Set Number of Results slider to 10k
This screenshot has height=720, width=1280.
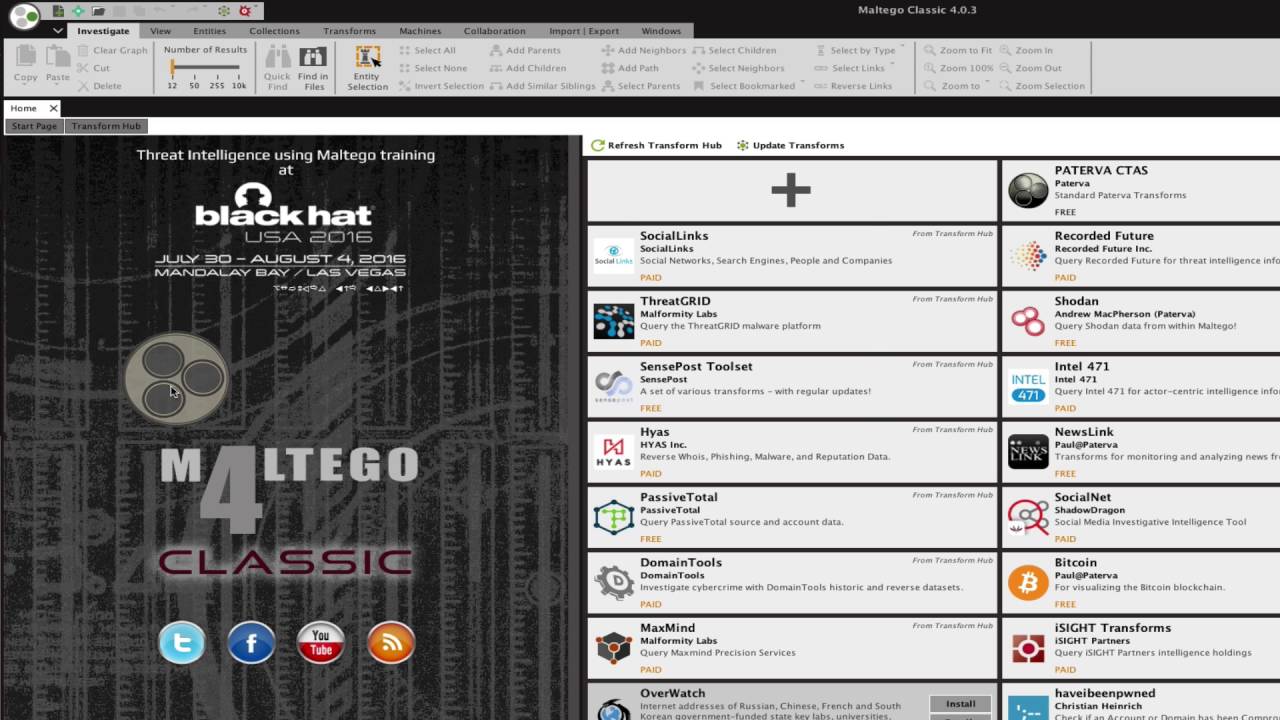pos(239,86)
